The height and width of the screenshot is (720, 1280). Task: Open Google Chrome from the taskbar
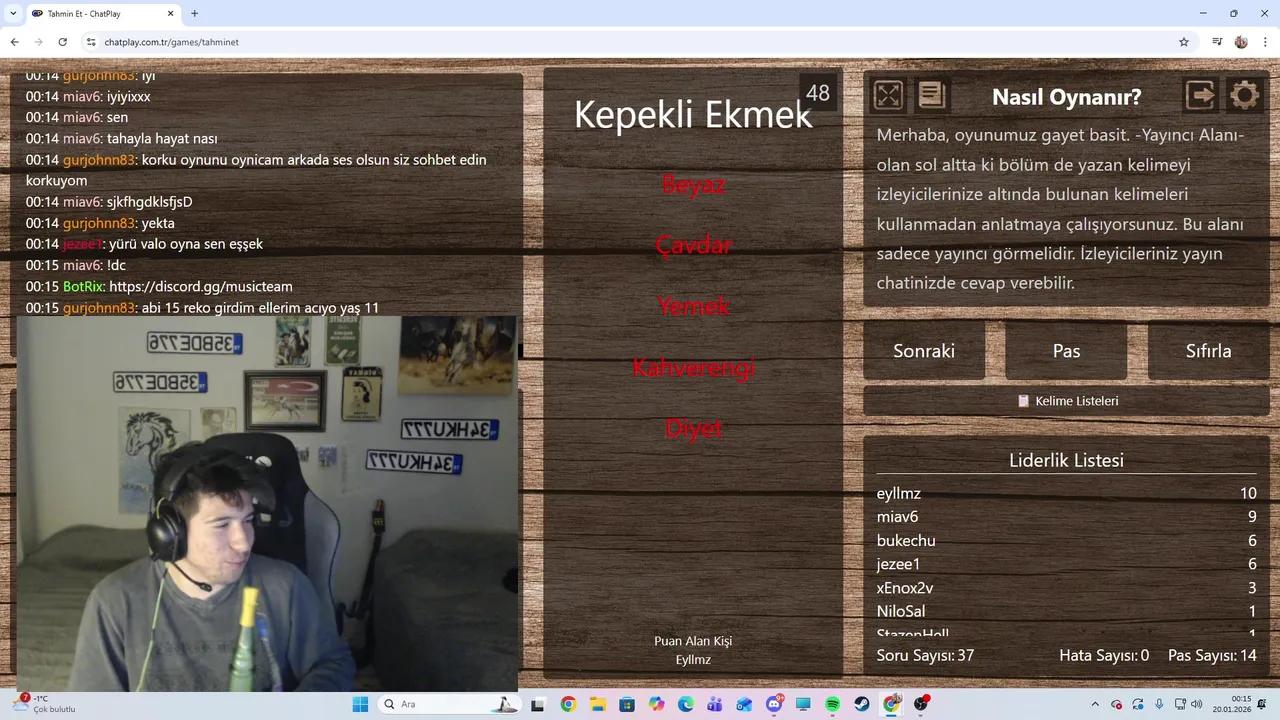point(568,704)
